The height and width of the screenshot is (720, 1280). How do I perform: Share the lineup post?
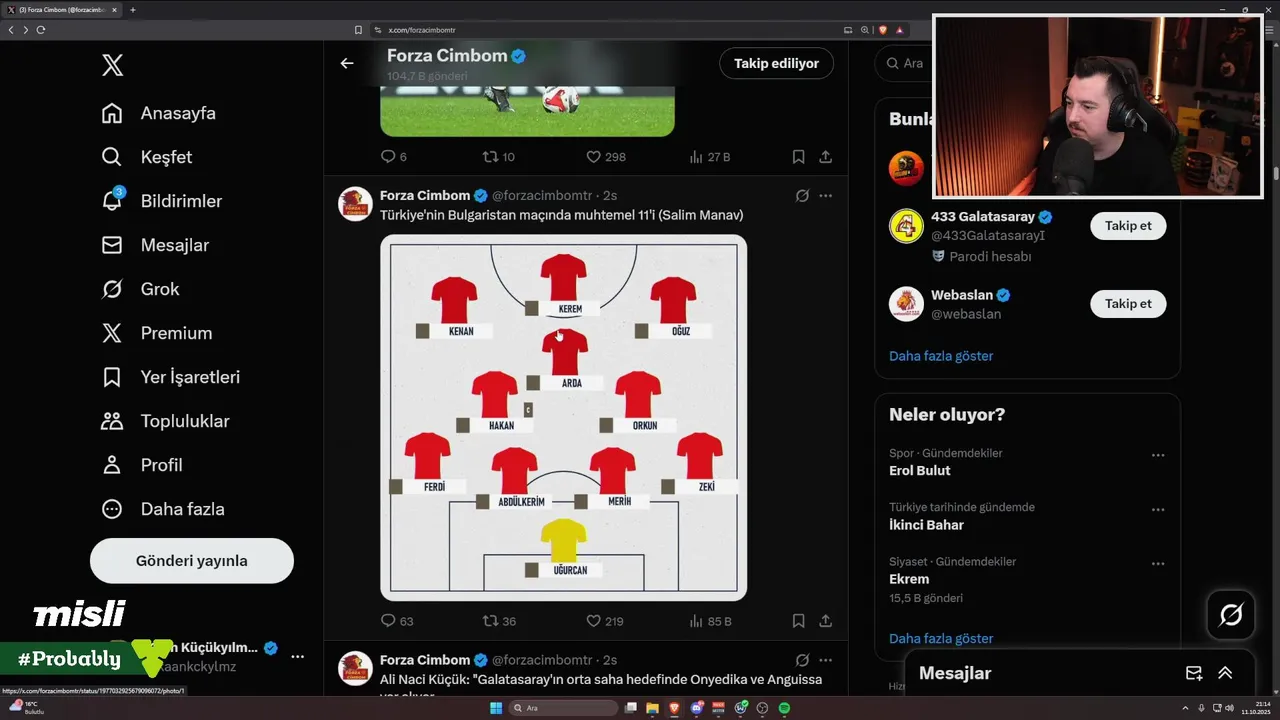tap(825, 621)
